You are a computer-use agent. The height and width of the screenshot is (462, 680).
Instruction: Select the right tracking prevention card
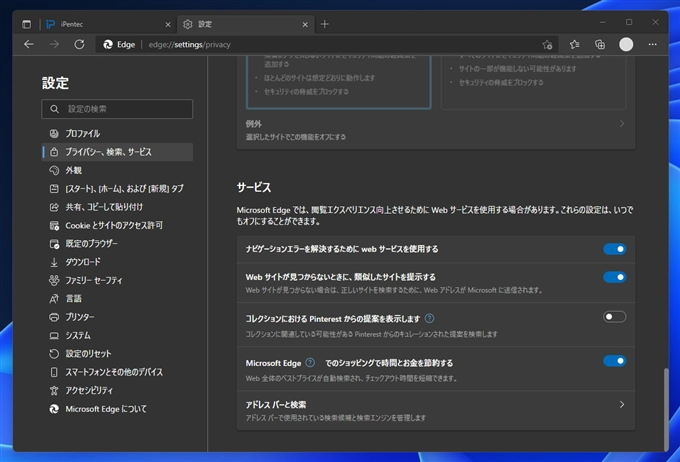click(x=533, y=82)
